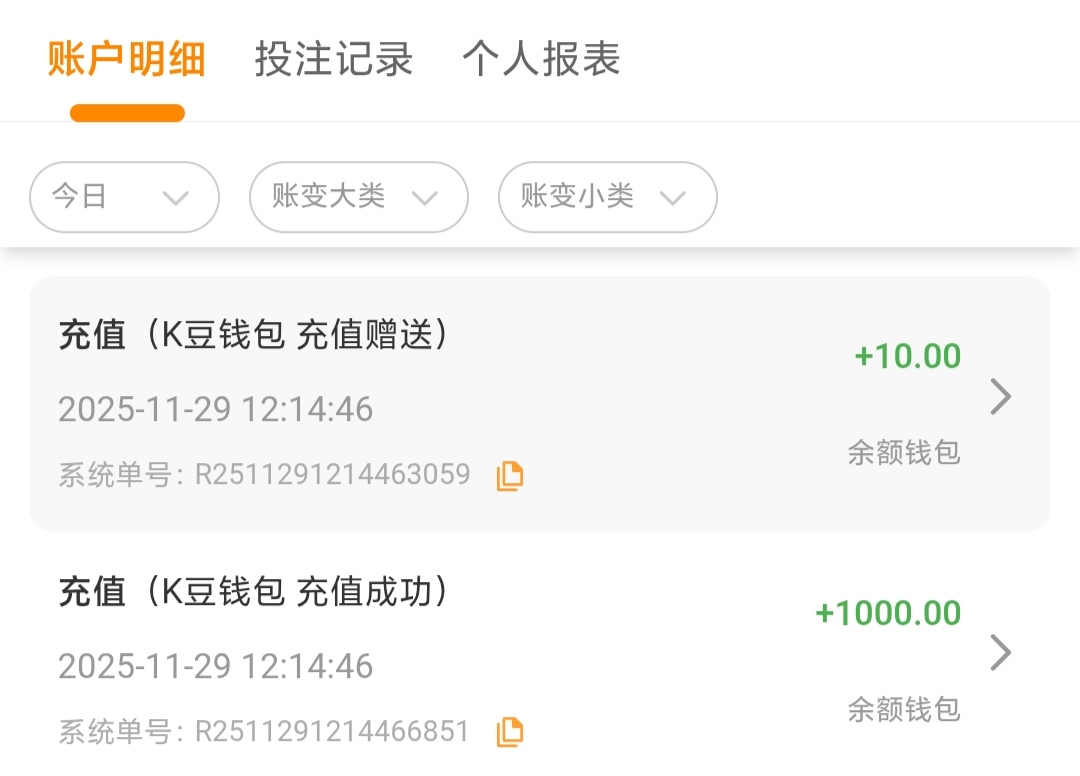Click the timestamp of 充值赠送 record

point(215,410)
